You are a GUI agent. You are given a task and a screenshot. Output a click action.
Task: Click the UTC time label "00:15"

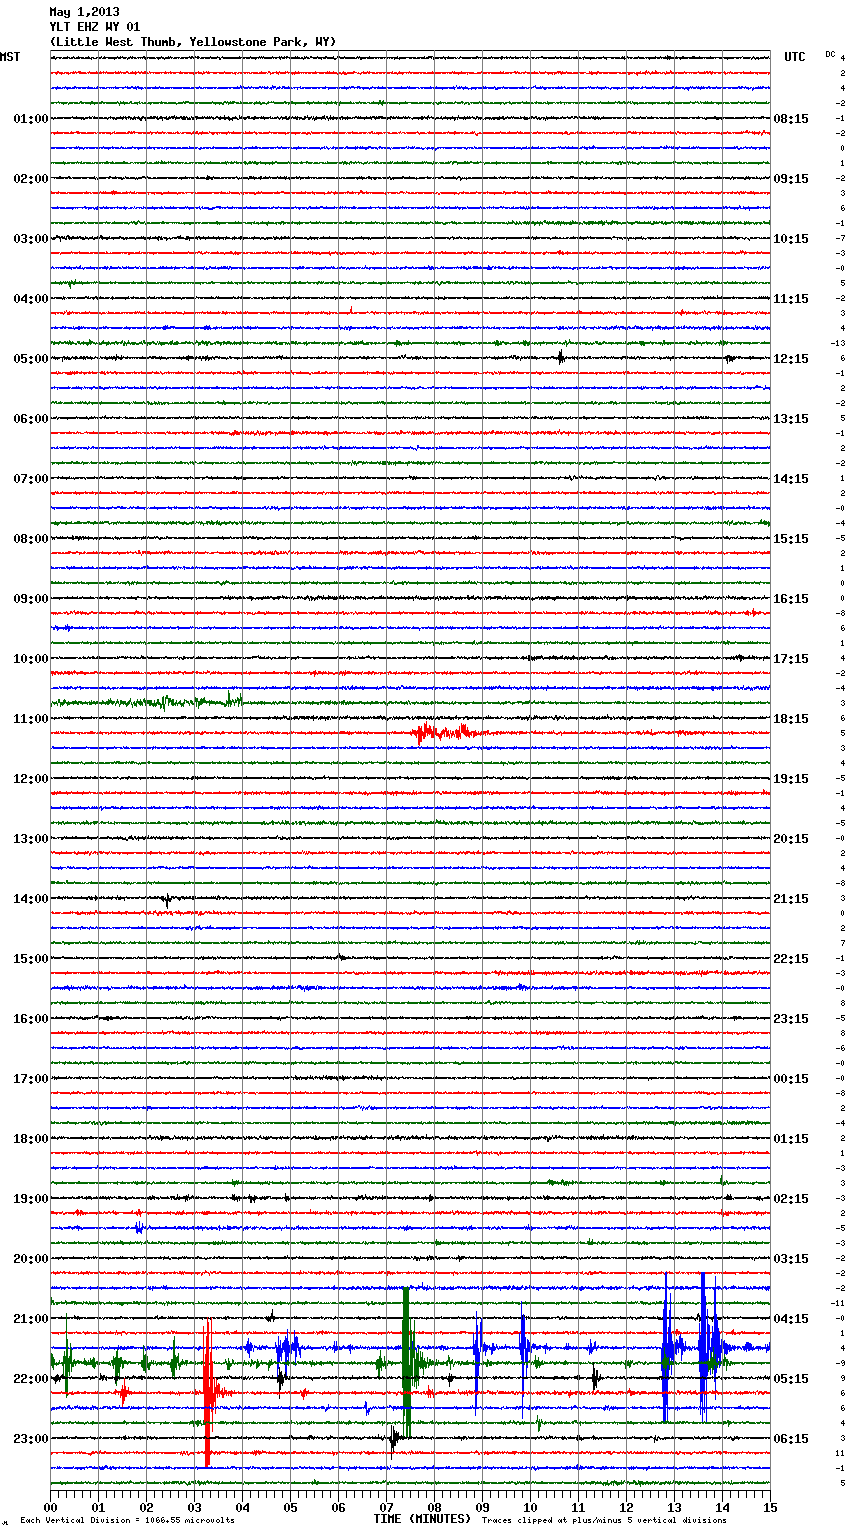point(791,1079)
